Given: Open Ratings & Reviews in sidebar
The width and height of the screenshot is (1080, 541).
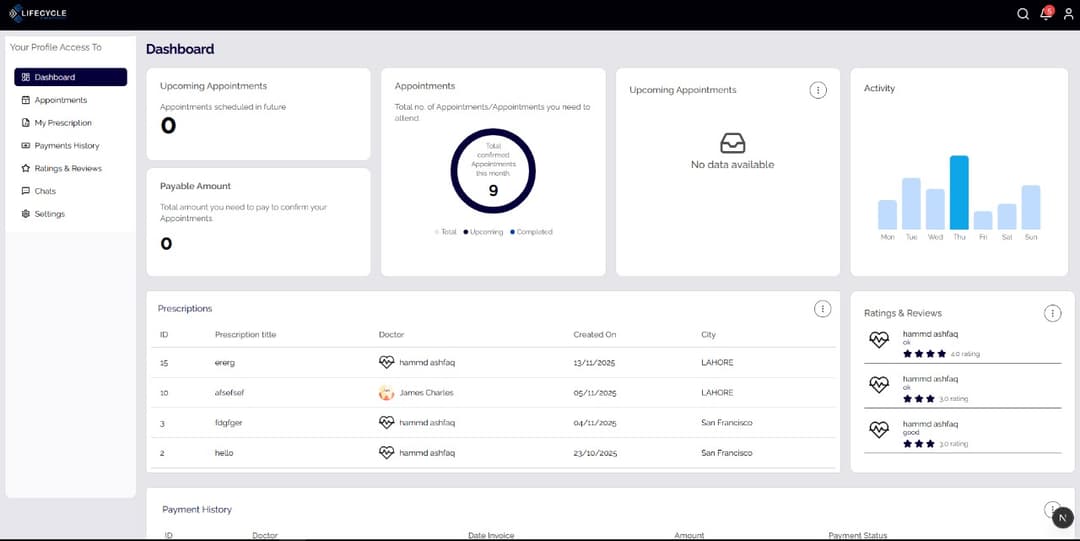Looking at the screenshot, I should 70,168.
